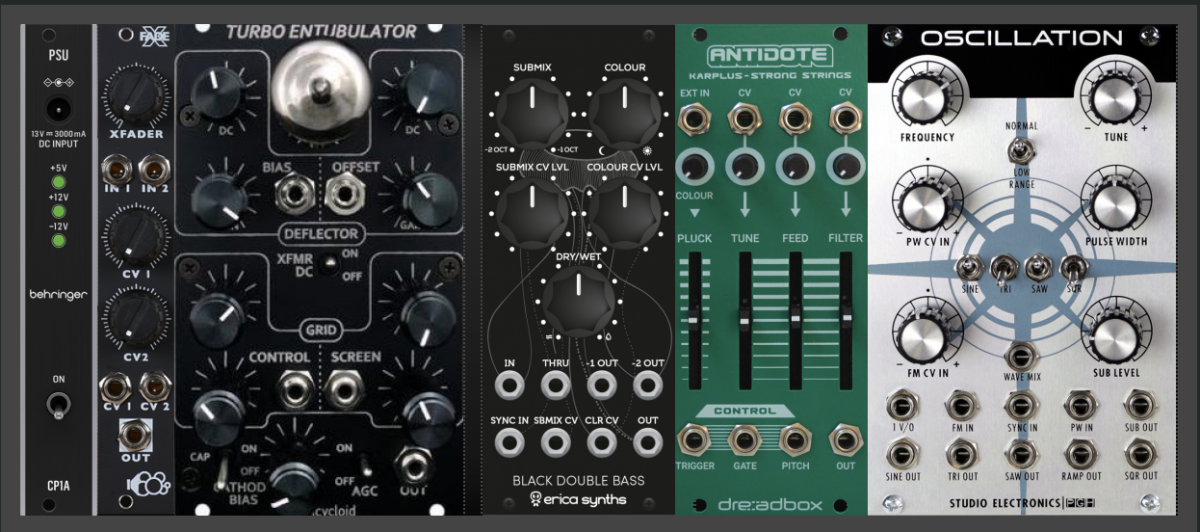Viewport: 1200px width, 532px height.
Task: Click the Antidote GATE jack
Action: pyautogui.click(x=744, y=440)
